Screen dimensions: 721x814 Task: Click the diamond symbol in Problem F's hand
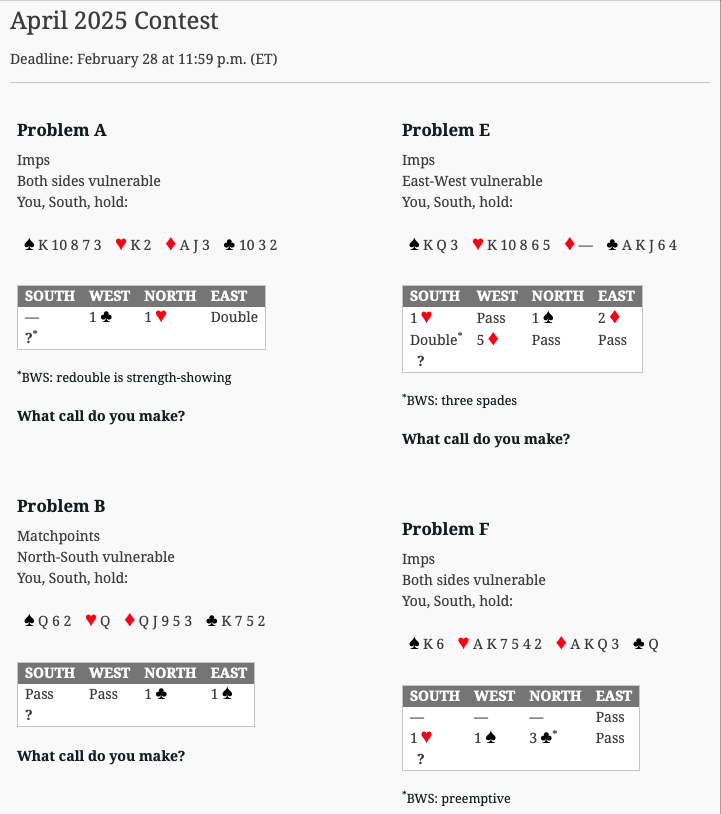pyautogui.click(x=561, y=645)
